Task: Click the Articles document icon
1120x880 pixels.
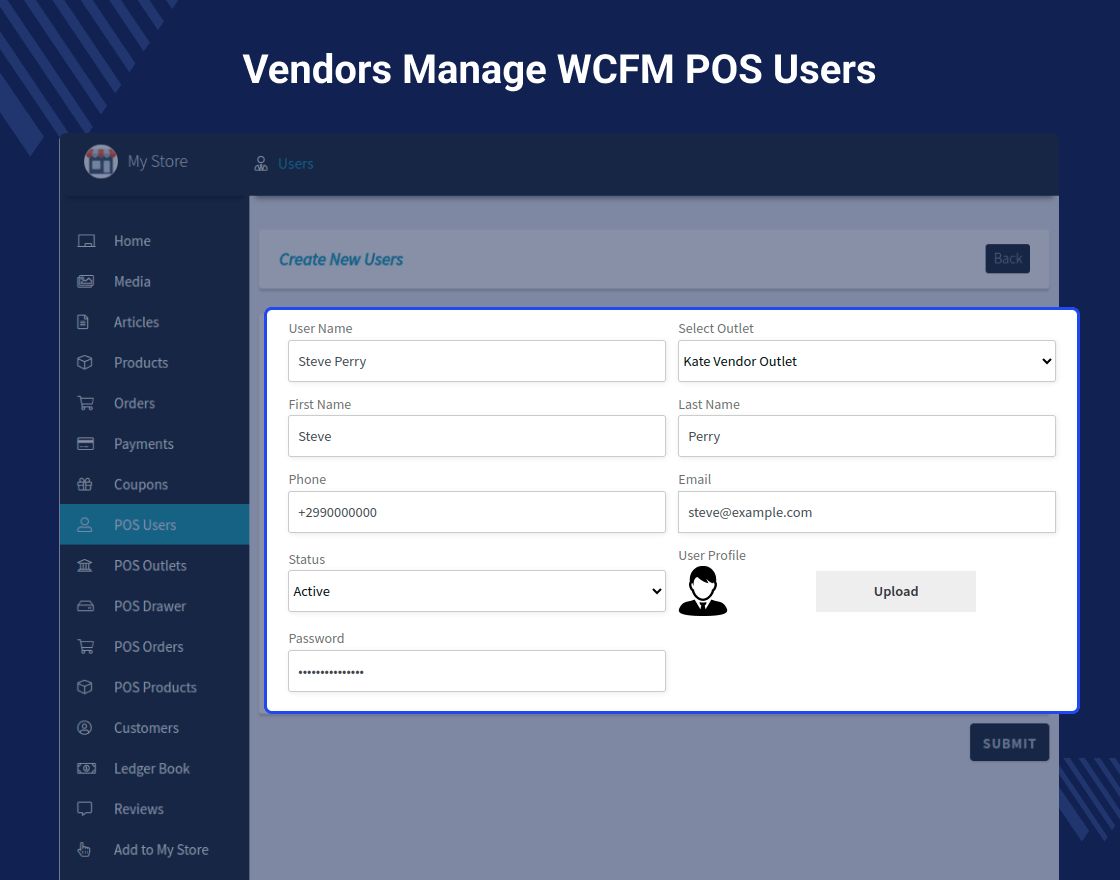Action: coord(83,322)
